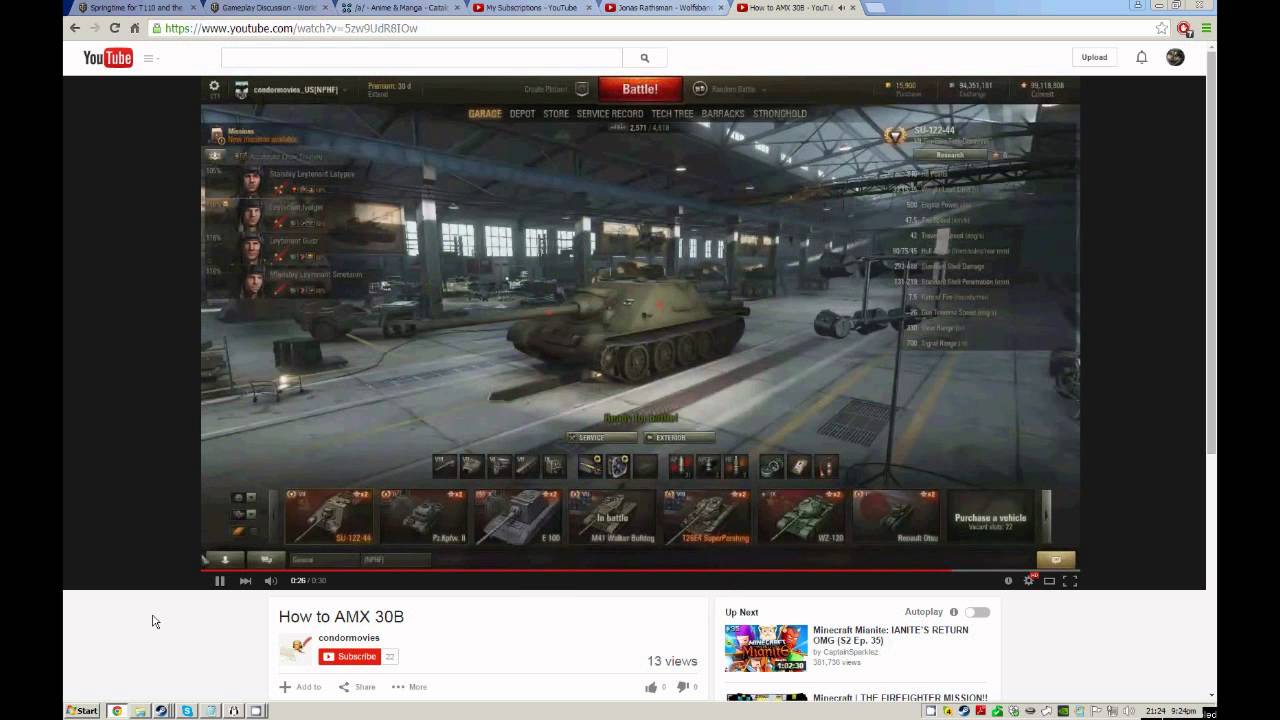The width and height of the screenshot is (1280, 720).
Task: Switch to the Gameplay Discussion tab
Action: (x=268, y=7)
